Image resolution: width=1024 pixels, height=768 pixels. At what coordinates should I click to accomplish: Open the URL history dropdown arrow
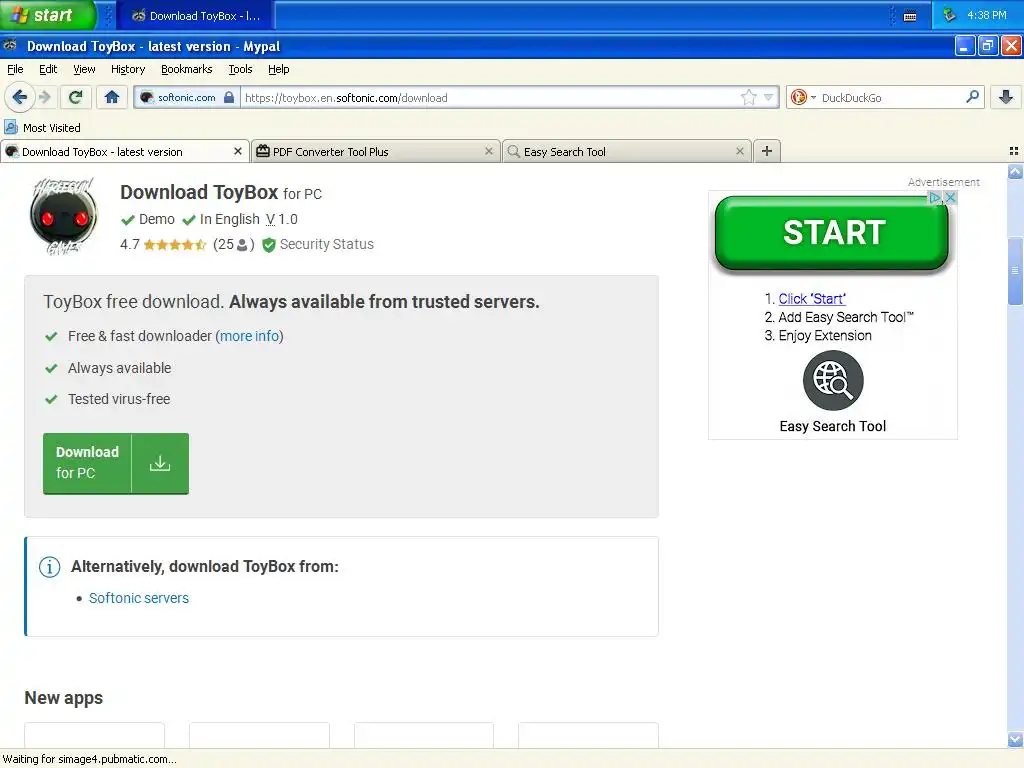[769, 97]
